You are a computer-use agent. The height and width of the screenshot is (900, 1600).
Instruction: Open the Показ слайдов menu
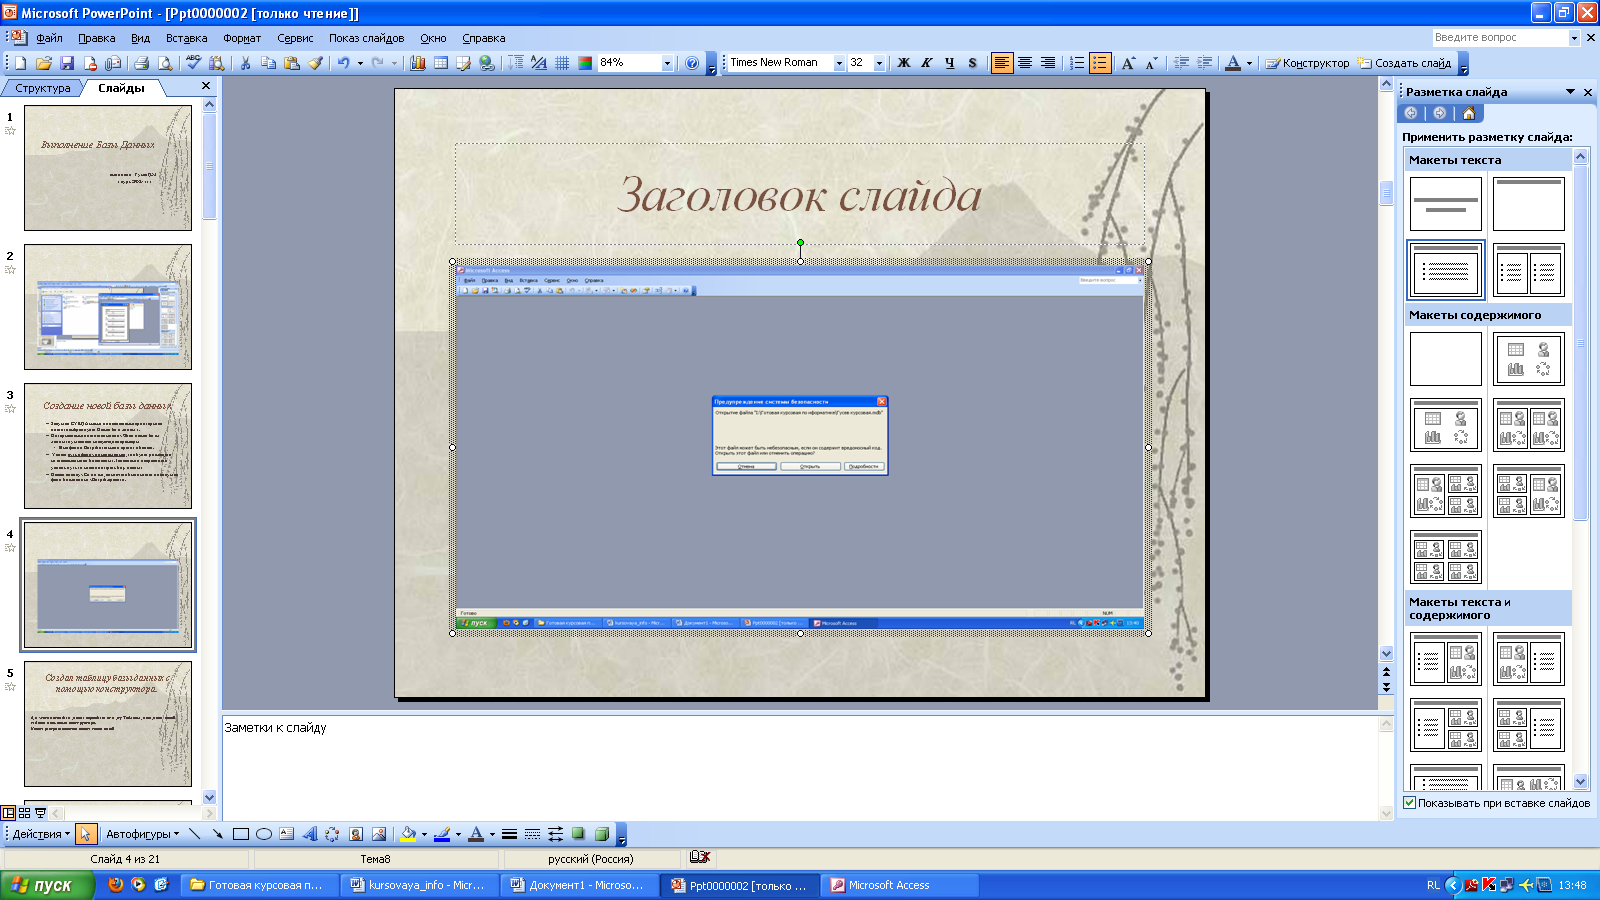point(366,38)
